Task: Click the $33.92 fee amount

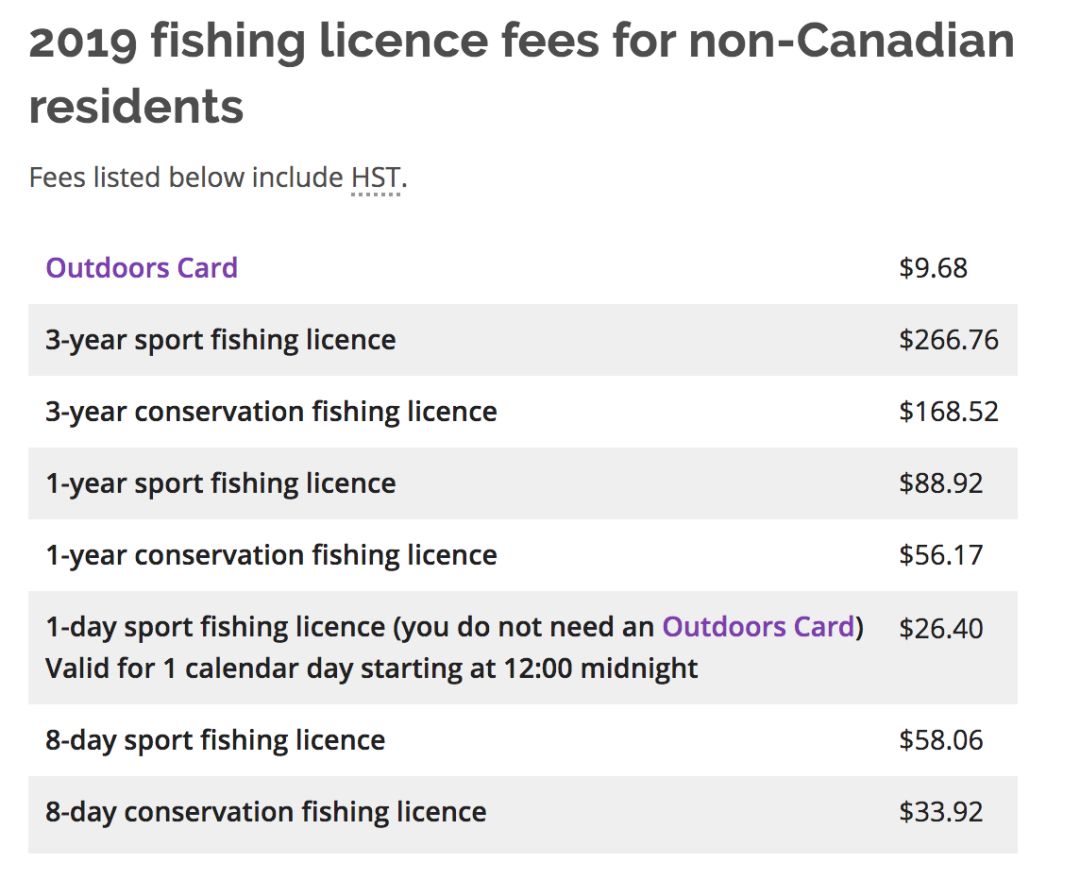Action: [941, 812]
